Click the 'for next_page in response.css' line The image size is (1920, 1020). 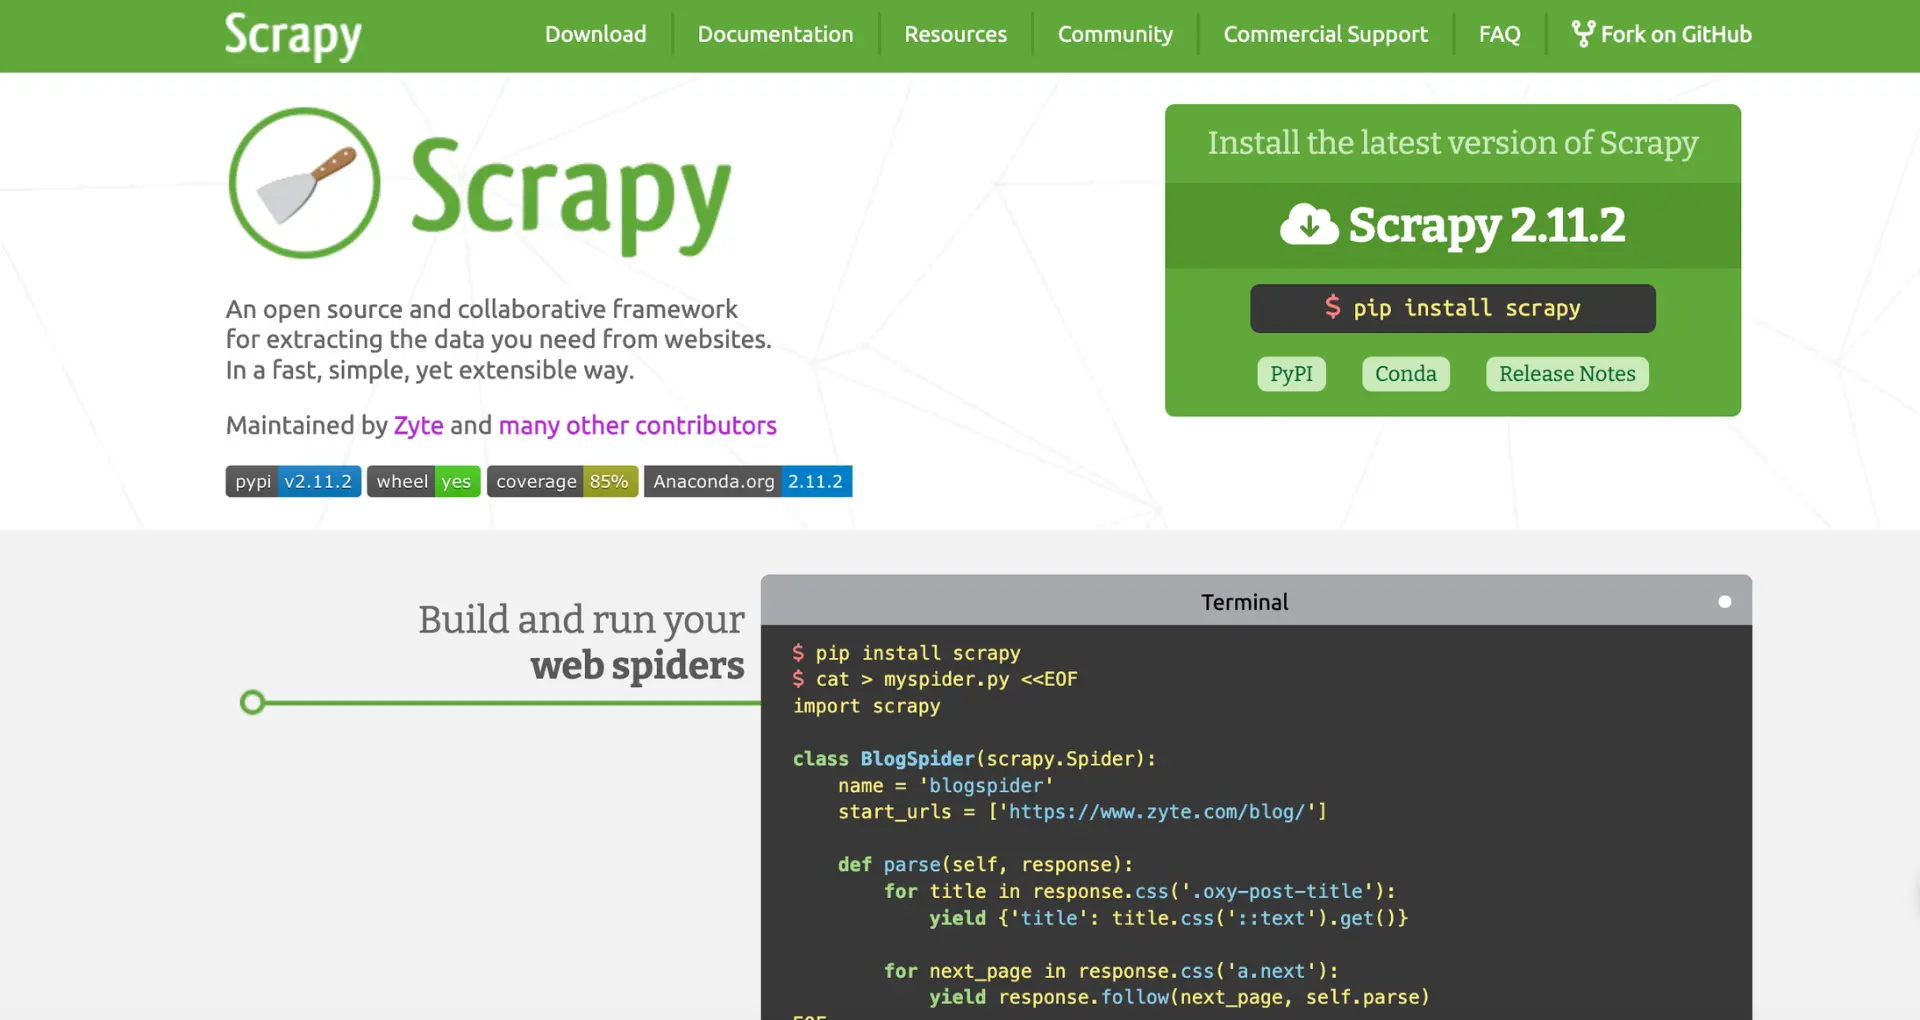[1110, 971]
